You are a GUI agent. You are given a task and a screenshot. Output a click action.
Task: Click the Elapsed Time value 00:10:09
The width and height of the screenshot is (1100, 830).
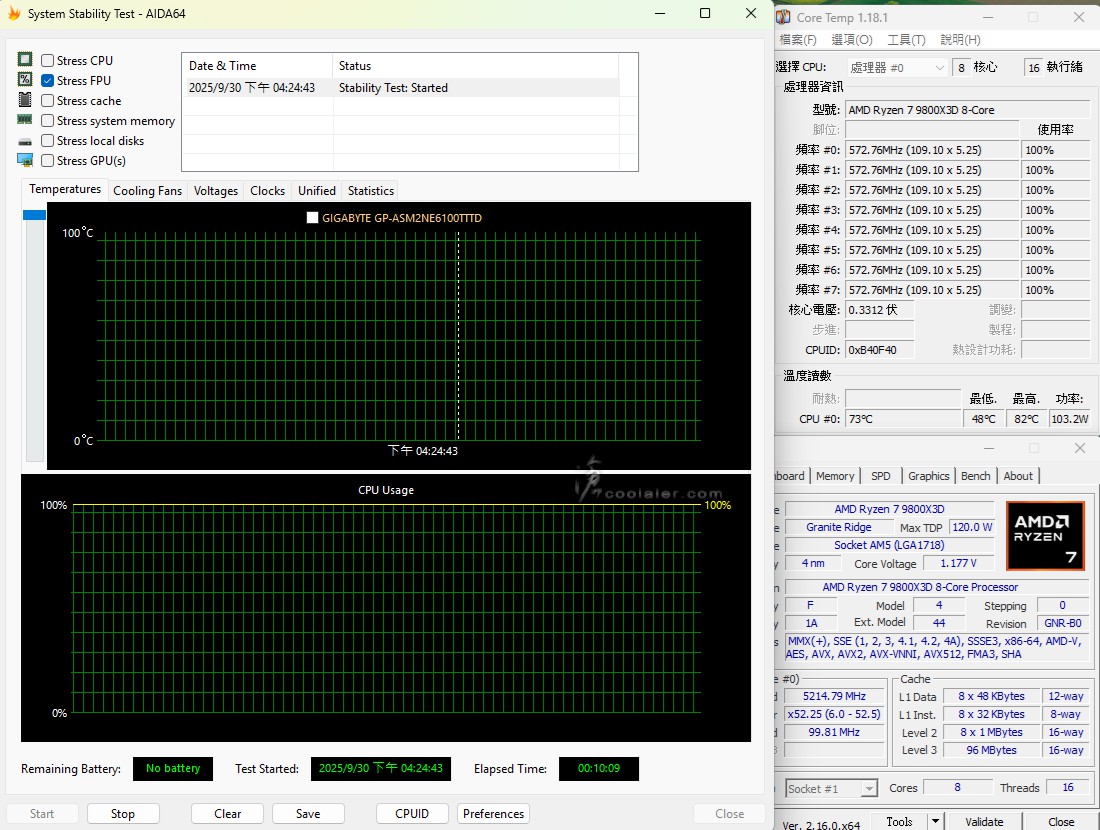[x=599, y=768]
